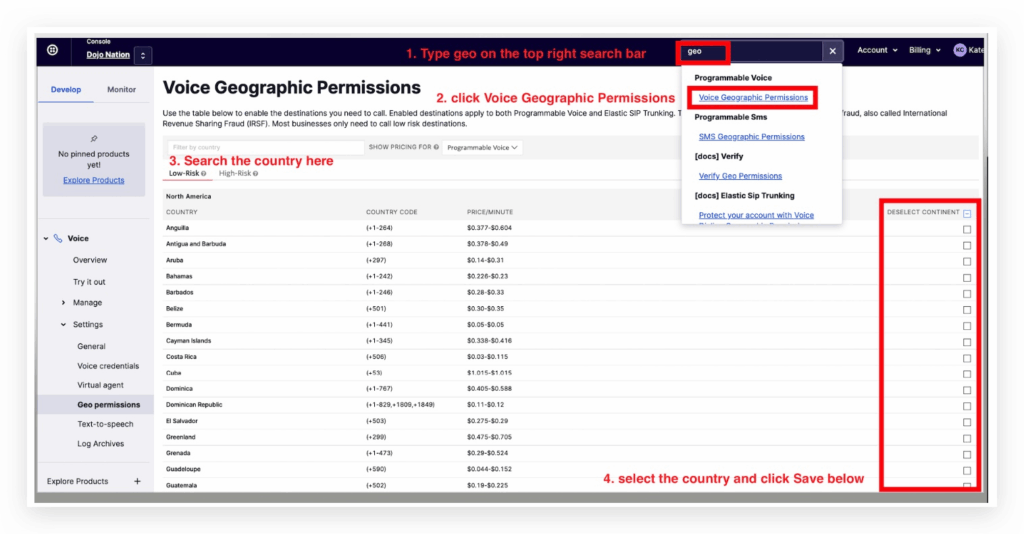Toggle the Deselect Continent checkbox
This screenshot has width=1024, height=534.
coord(968,213)
